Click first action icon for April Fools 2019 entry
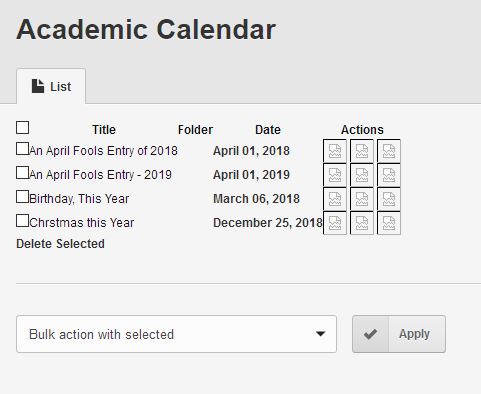This screenshot has width=481, height=394. pos(335,175)
